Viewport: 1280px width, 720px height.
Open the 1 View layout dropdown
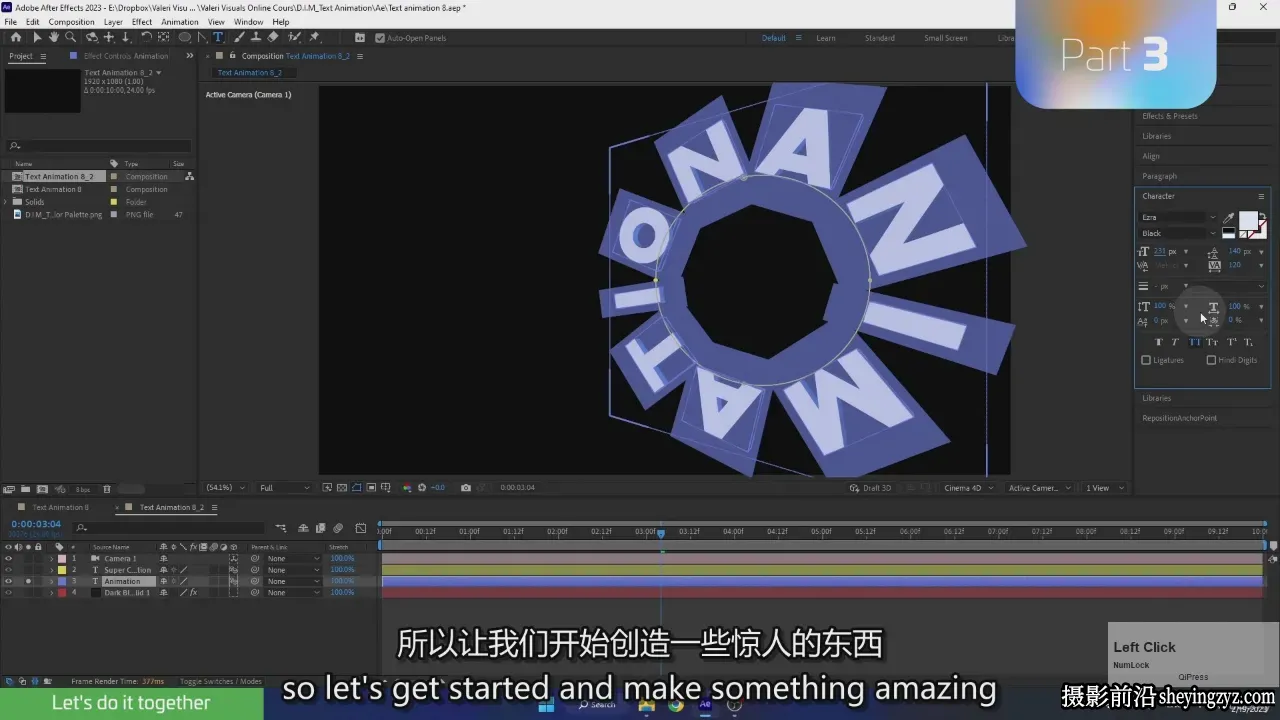(1105, 488)
